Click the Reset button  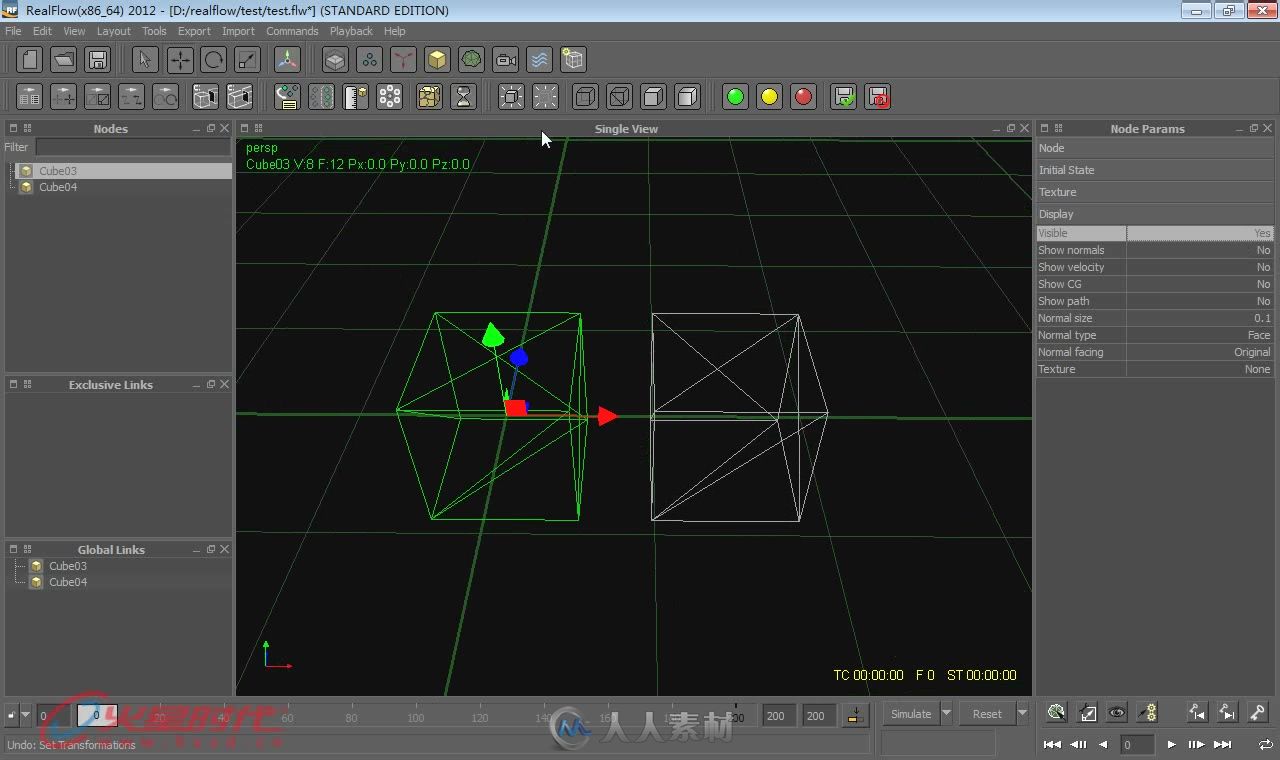pos(987,714)
